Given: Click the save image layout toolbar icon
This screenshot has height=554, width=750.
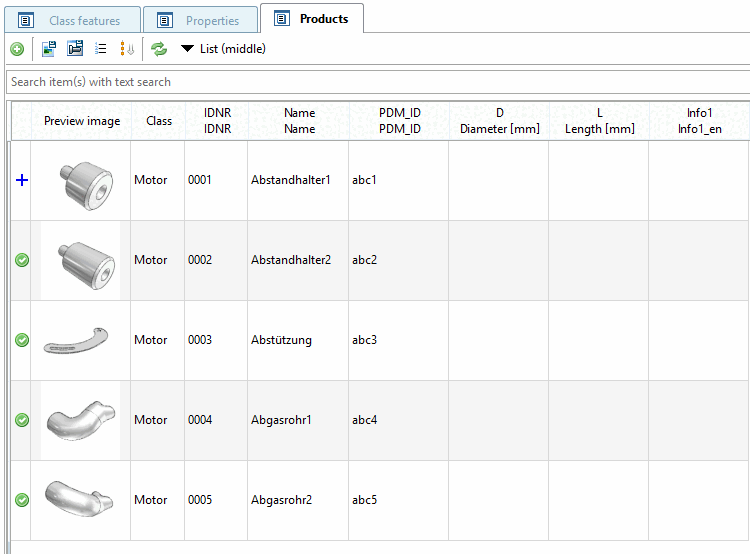Looking at the screenshot, I should pyautogui.click(x=49, y=49).
